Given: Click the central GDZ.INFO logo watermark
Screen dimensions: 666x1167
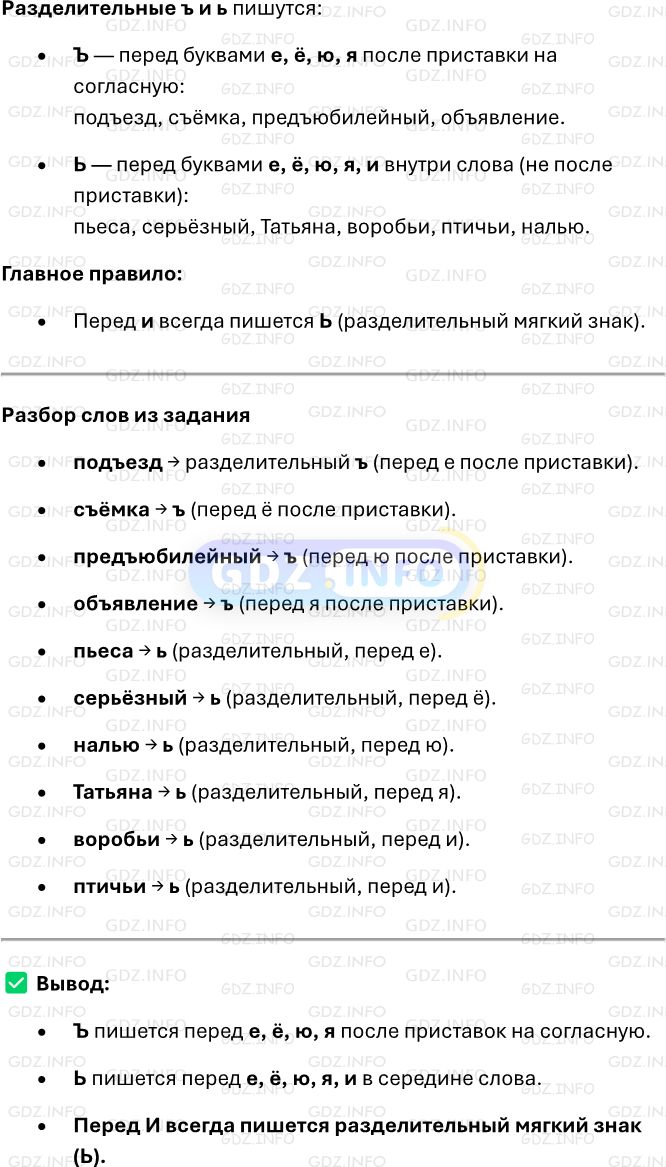Looking at the screenshot, I should tap(337, 574).
